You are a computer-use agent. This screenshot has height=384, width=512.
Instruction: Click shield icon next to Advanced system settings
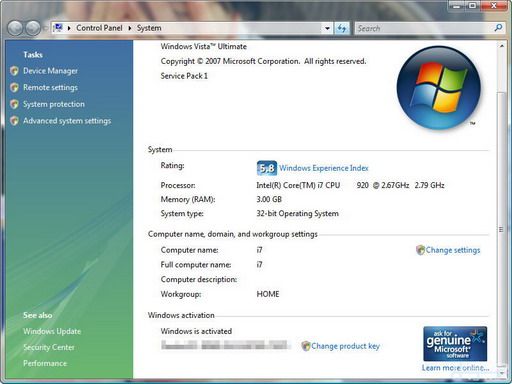pyautogui.click(x=14, y=121)
